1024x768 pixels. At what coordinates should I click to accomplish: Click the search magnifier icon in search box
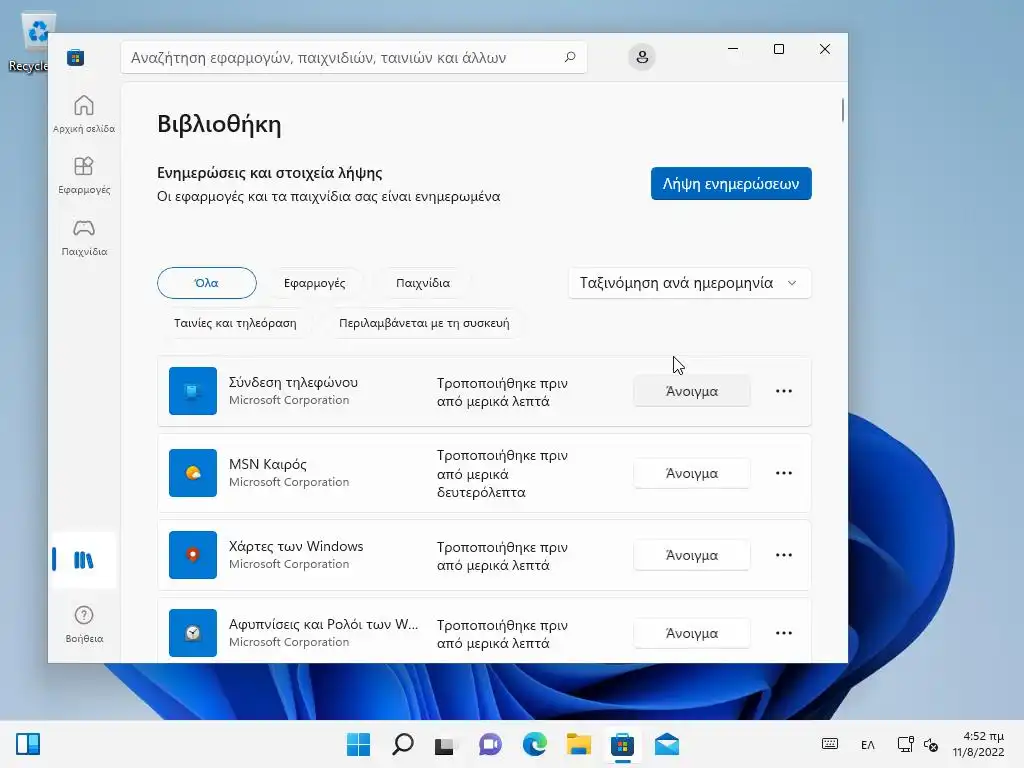[569, 57]
